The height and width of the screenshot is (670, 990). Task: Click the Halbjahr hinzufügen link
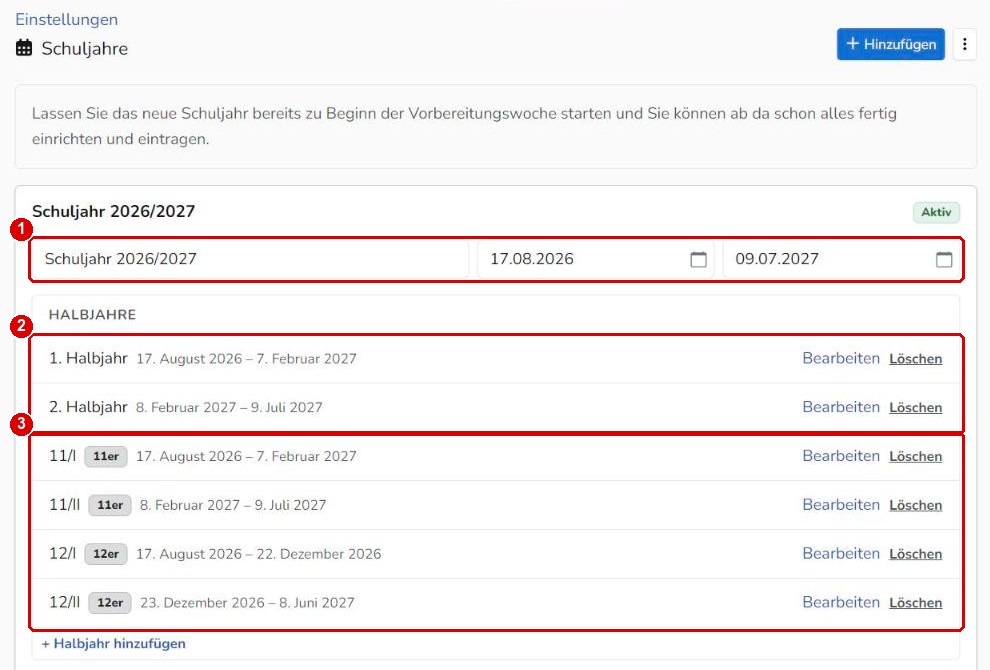[x=114, y=643]
